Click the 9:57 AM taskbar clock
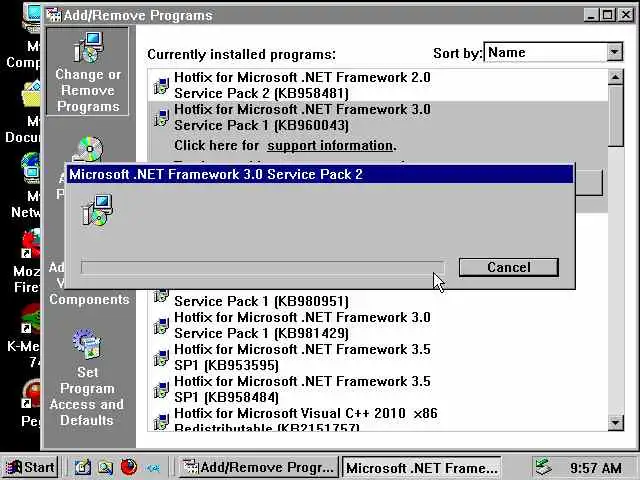Image resolution: width=640 pixels, height=480 pixels. pyautogui.click(x=596, y=468)
